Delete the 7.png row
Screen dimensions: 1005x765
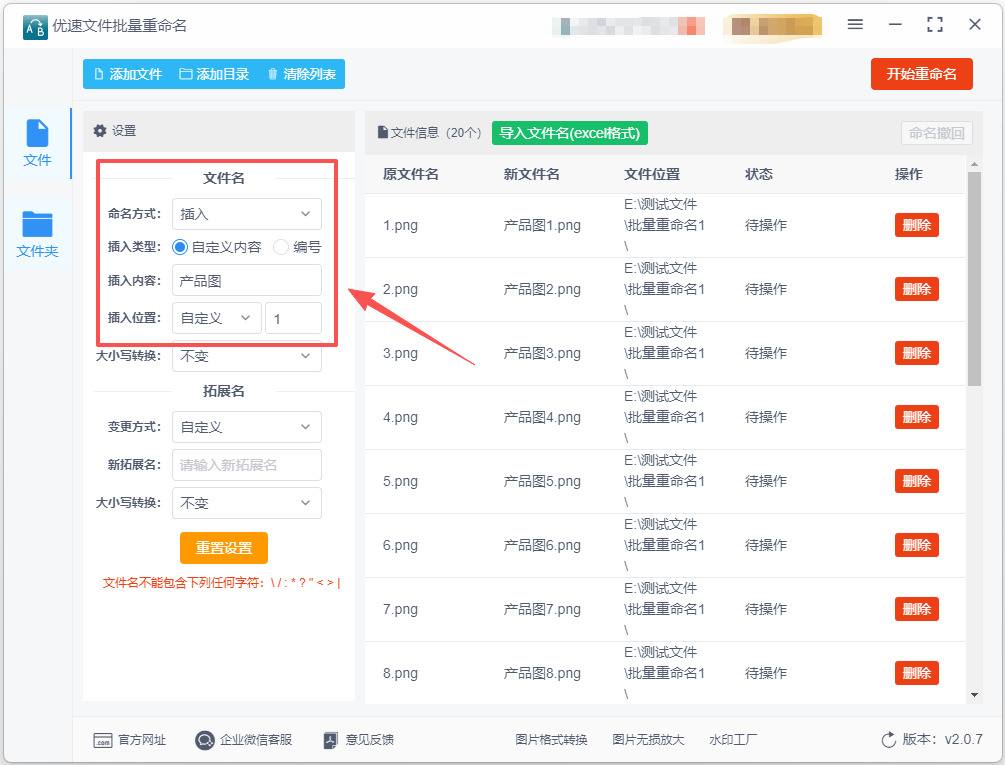(917, 609)
